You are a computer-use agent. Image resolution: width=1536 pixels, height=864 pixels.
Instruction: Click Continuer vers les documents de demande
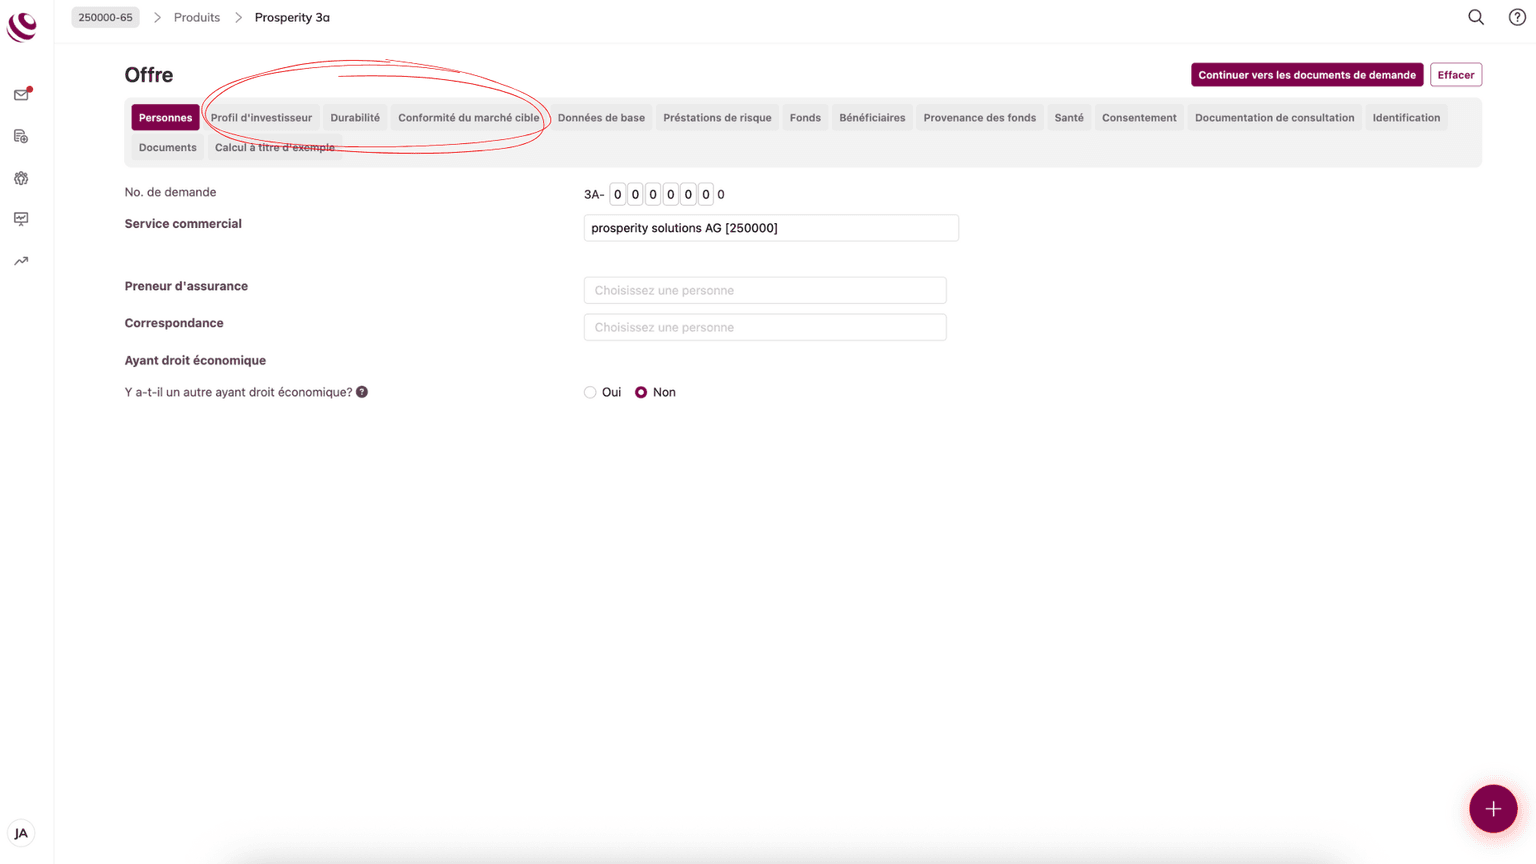1306,75
